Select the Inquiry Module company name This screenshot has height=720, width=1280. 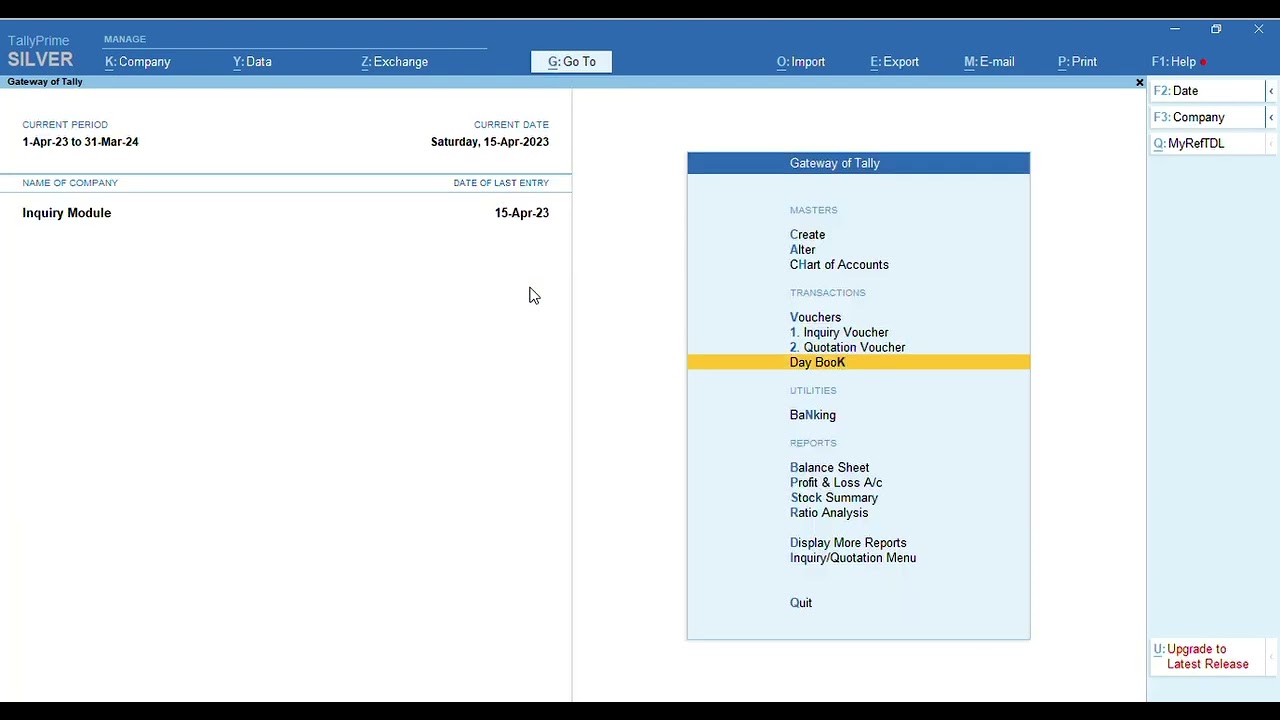point(67,213)
